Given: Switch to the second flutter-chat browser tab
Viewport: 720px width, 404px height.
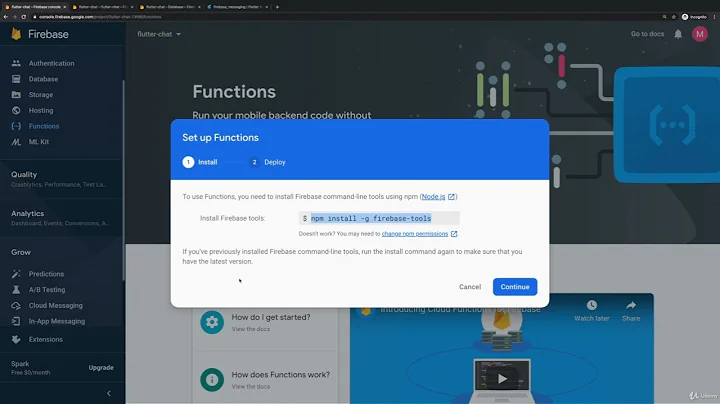Looking at the screenshot, I should [x=103, y=7].
